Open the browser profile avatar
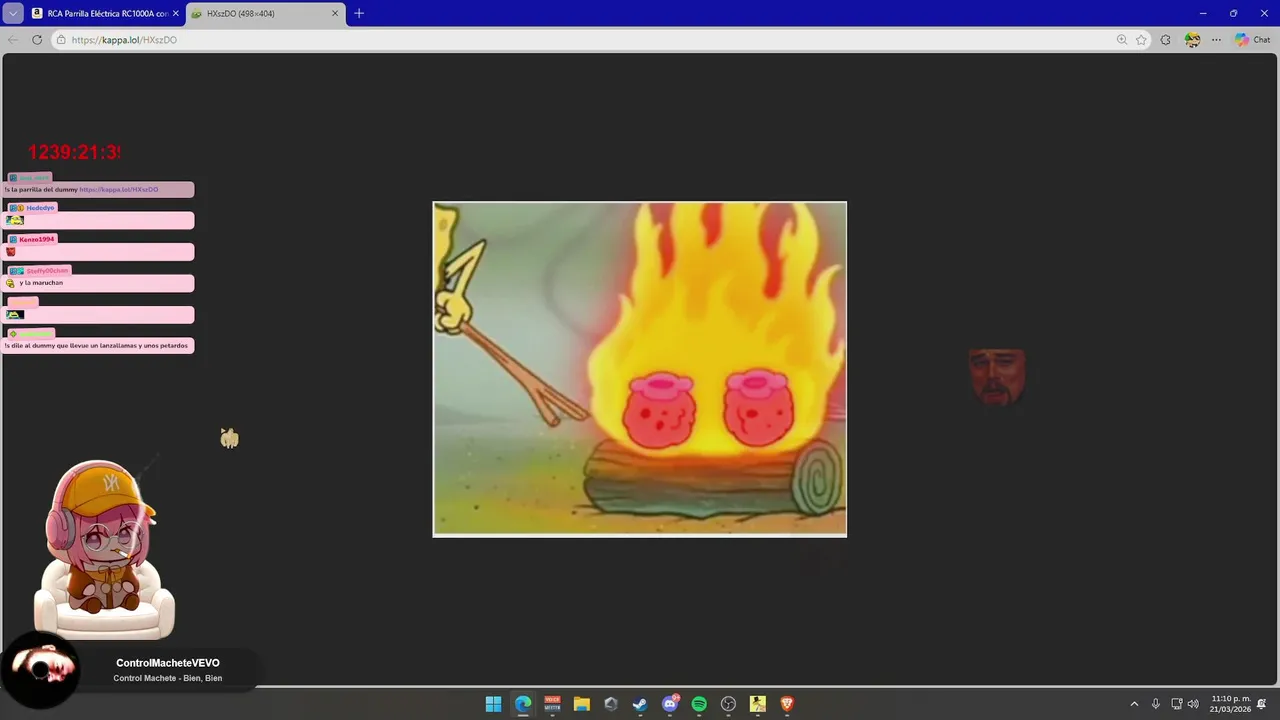Viewport: 1280px width, 720px height. click(x=1192, y=40)
